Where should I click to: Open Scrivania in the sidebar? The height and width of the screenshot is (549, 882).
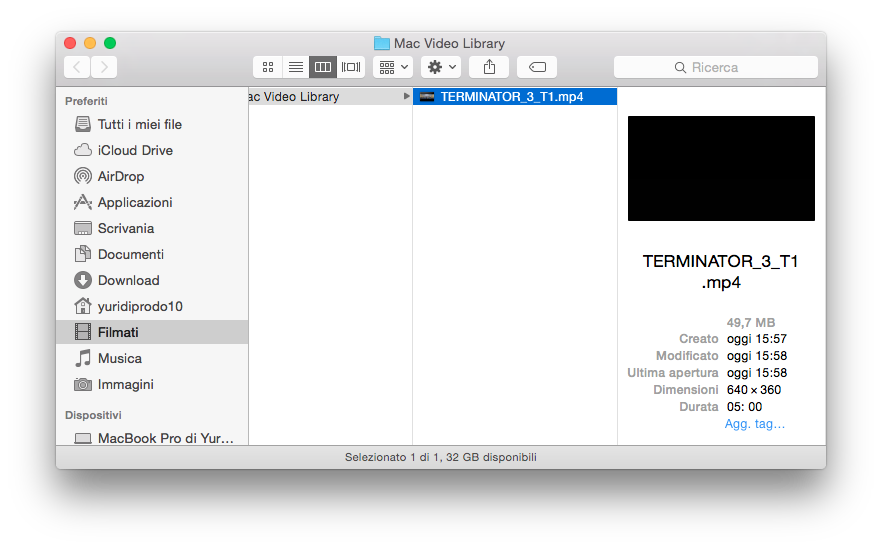tap(152, 228)
